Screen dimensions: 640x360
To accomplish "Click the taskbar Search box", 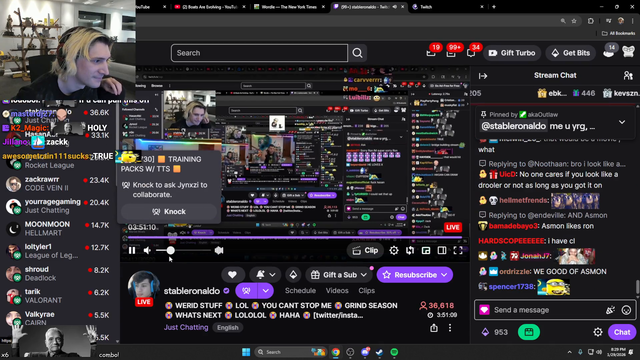I will pos(290,352).
